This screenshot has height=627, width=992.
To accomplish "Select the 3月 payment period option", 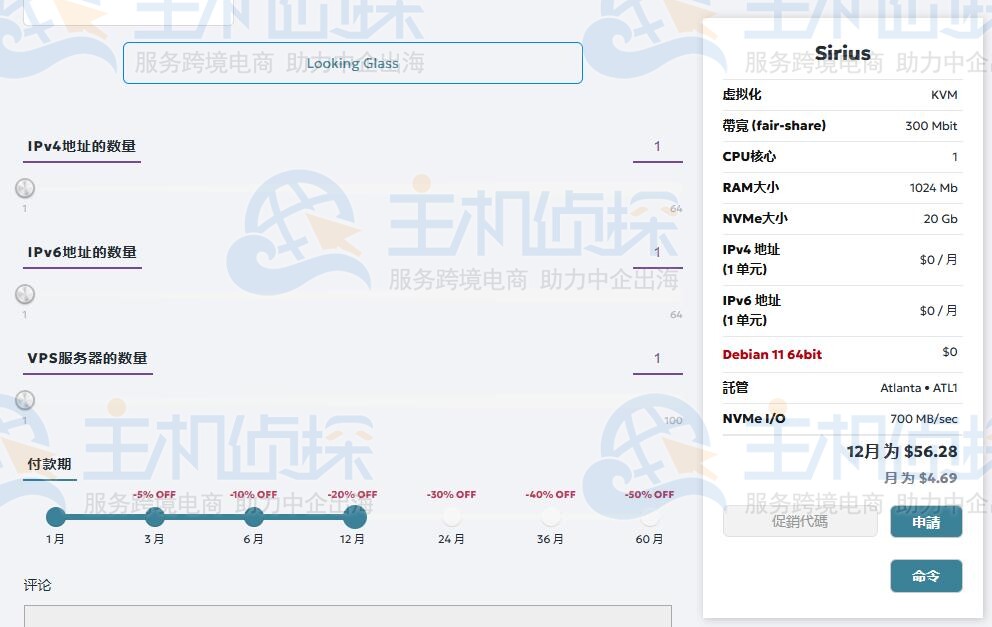I will pos(155,517).
